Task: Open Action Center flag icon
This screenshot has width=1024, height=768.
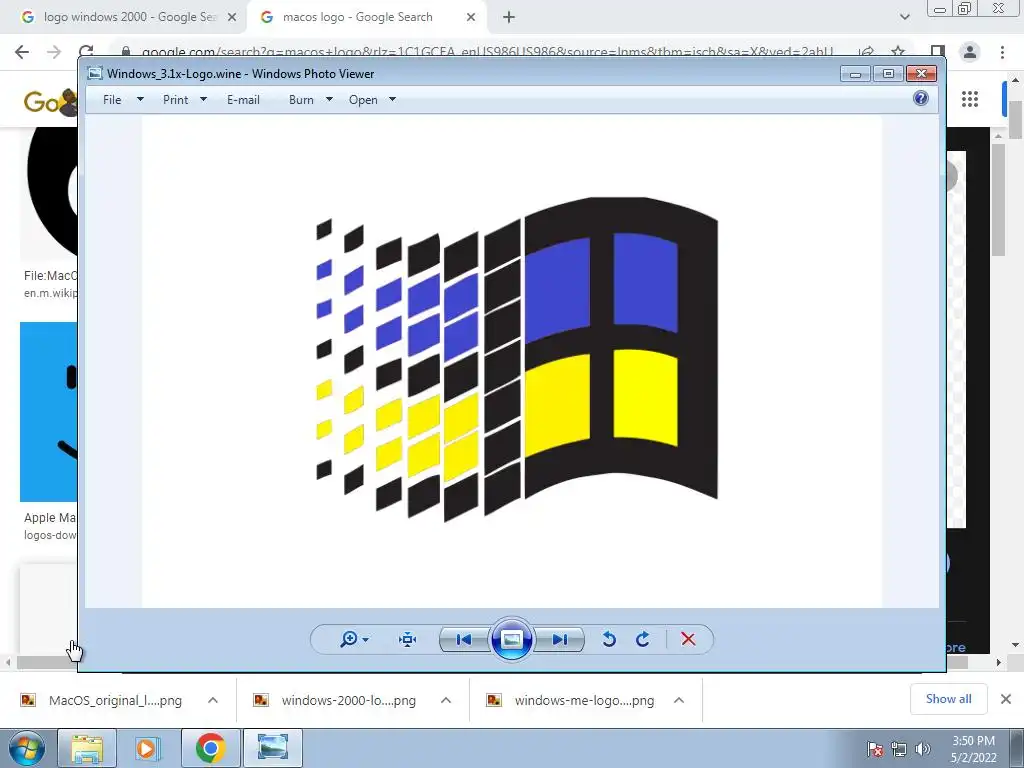Action: tap(874, 749)
